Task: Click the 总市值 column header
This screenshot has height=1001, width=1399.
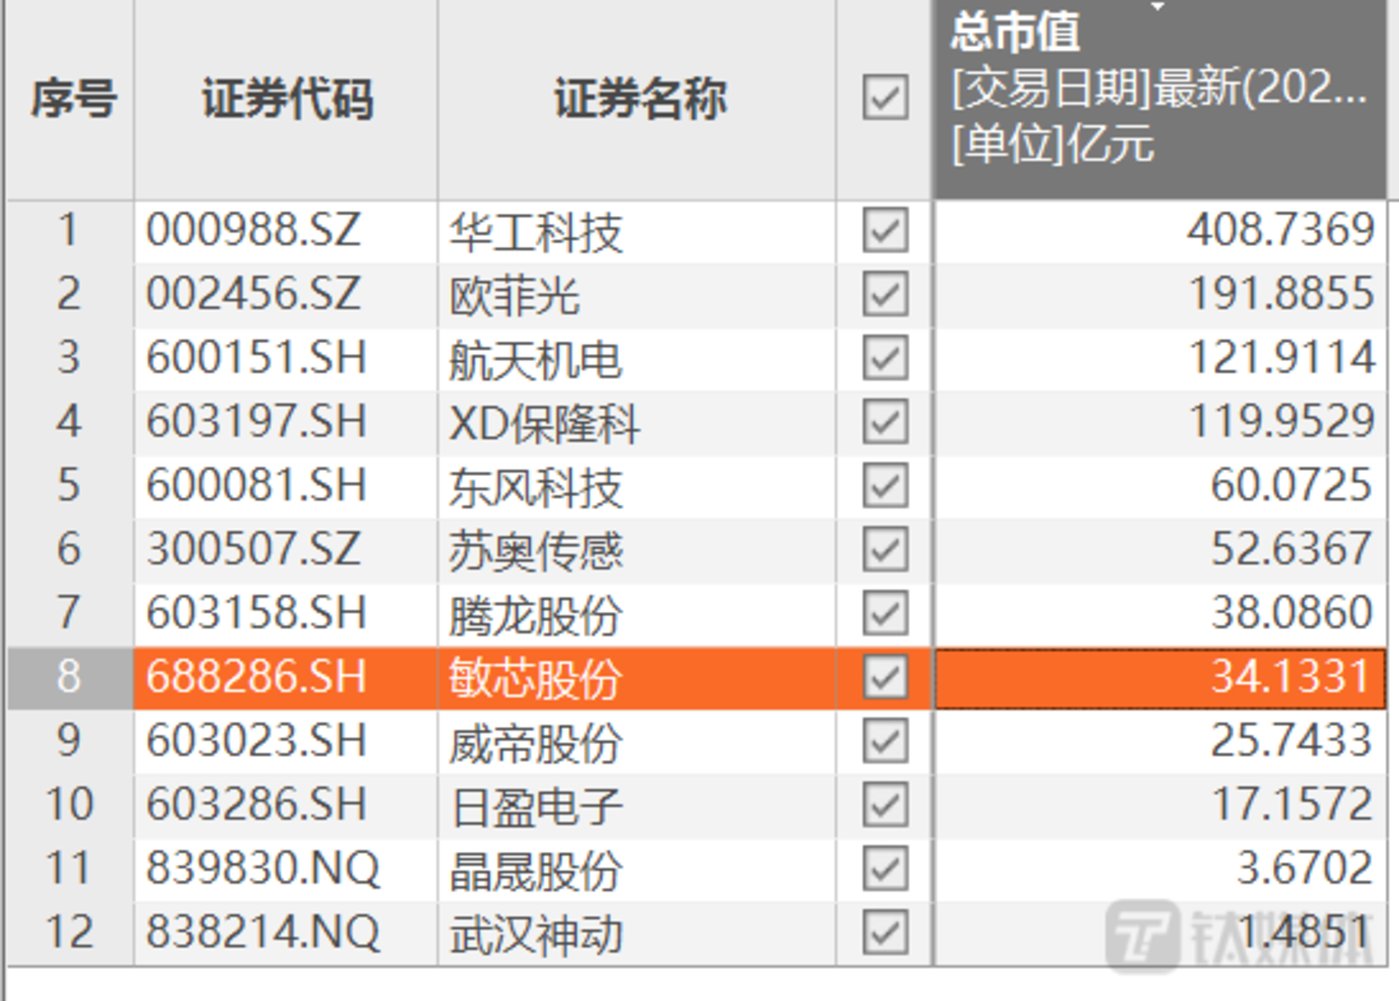Action: [x=1010, y=35]
